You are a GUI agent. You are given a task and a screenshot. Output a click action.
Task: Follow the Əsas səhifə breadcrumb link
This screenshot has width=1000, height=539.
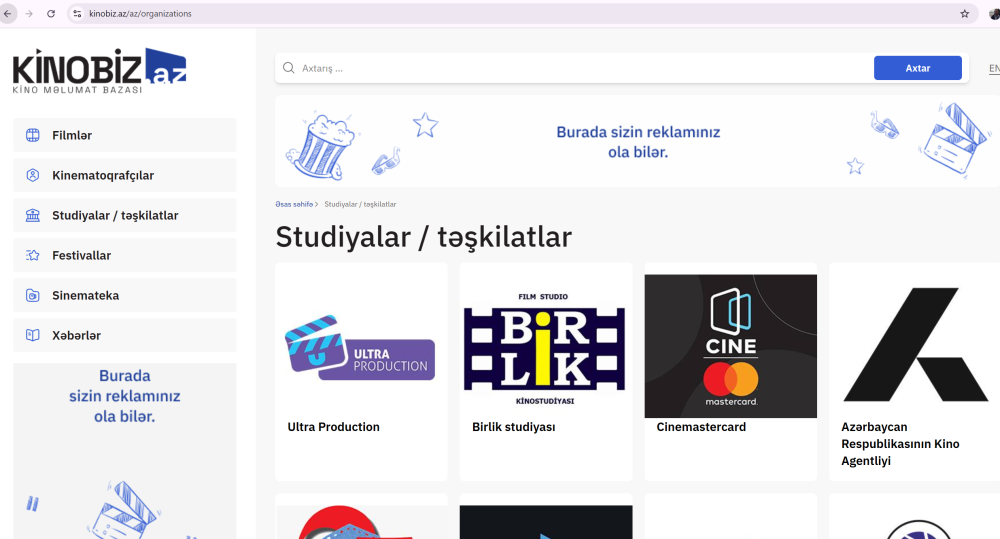click(x=294, y=204)
